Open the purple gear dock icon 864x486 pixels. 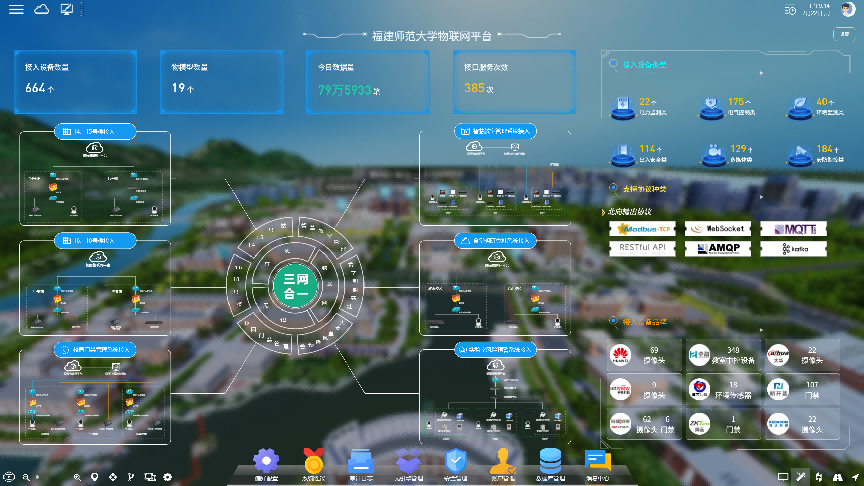tap(266, 462)
